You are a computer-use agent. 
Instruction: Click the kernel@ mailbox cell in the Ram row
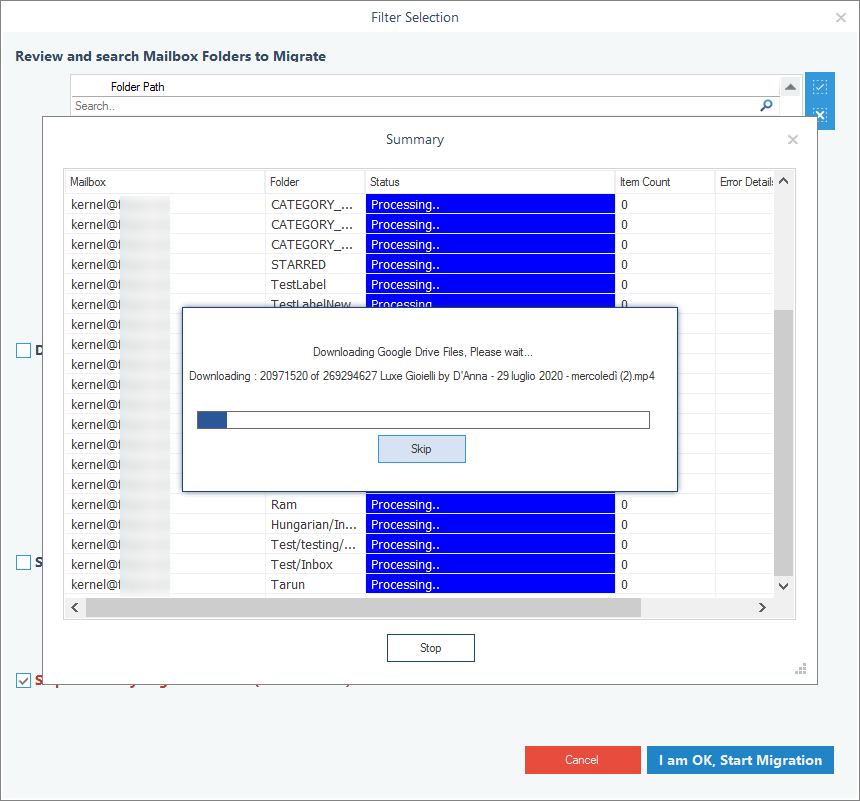click(165, 505)
